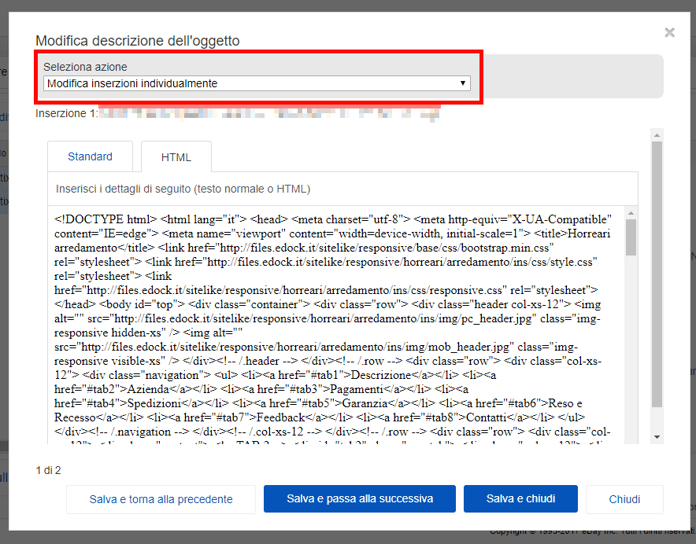696x544 pixels.
Task: Click Salva e torna alla precedente
Action: pos(159,499)
